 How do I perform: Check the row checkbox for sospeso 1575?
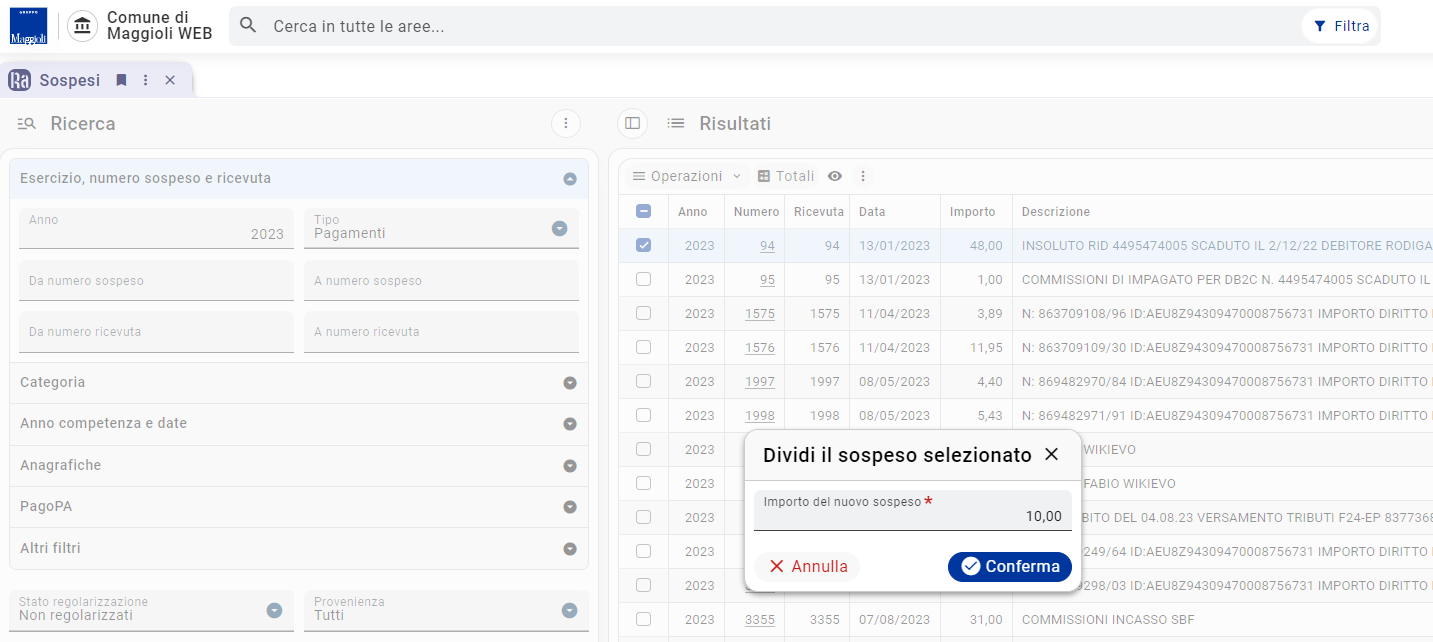pyautogui.click(x=643, y=313)
